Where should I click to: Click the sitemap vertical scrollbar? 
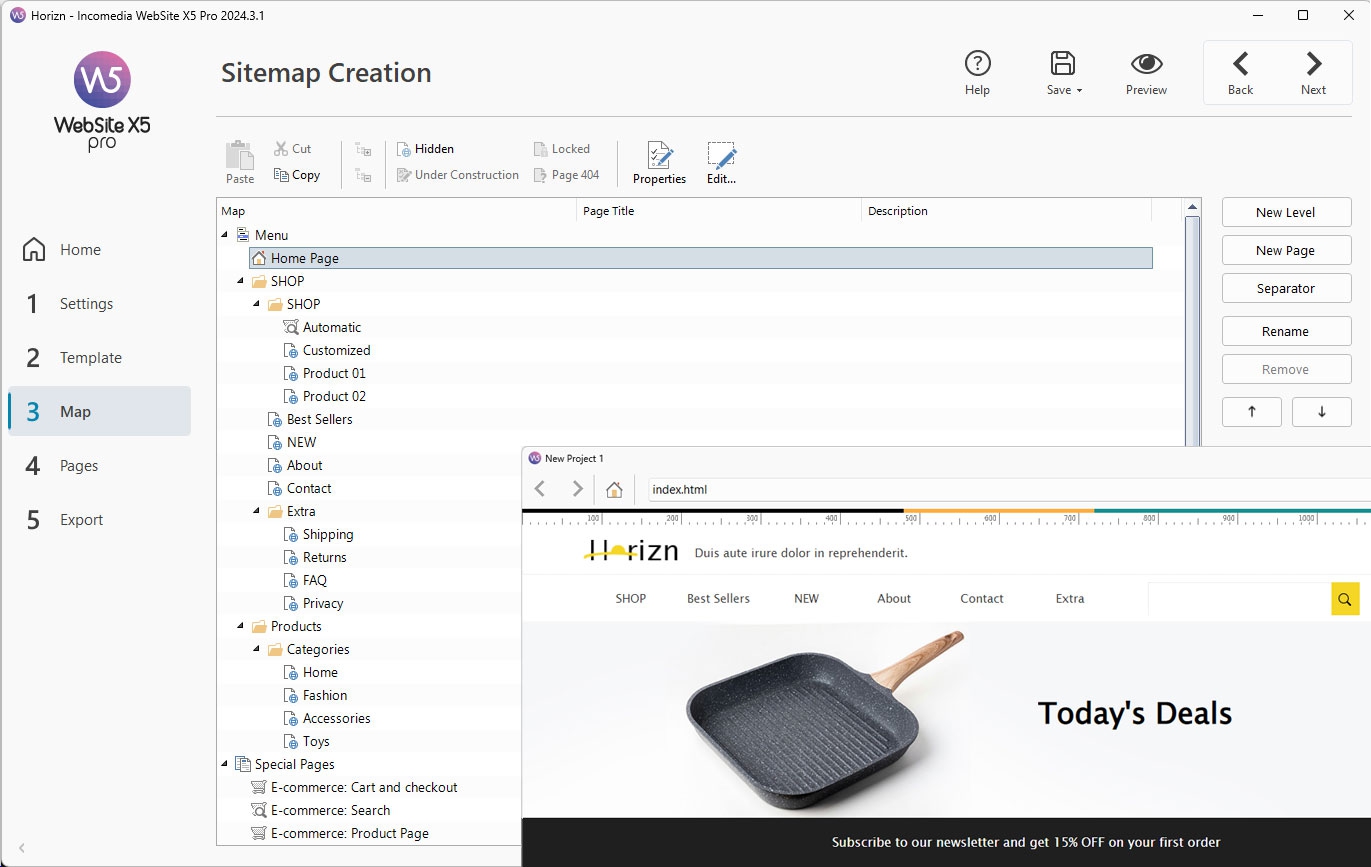coord(1192,330)
